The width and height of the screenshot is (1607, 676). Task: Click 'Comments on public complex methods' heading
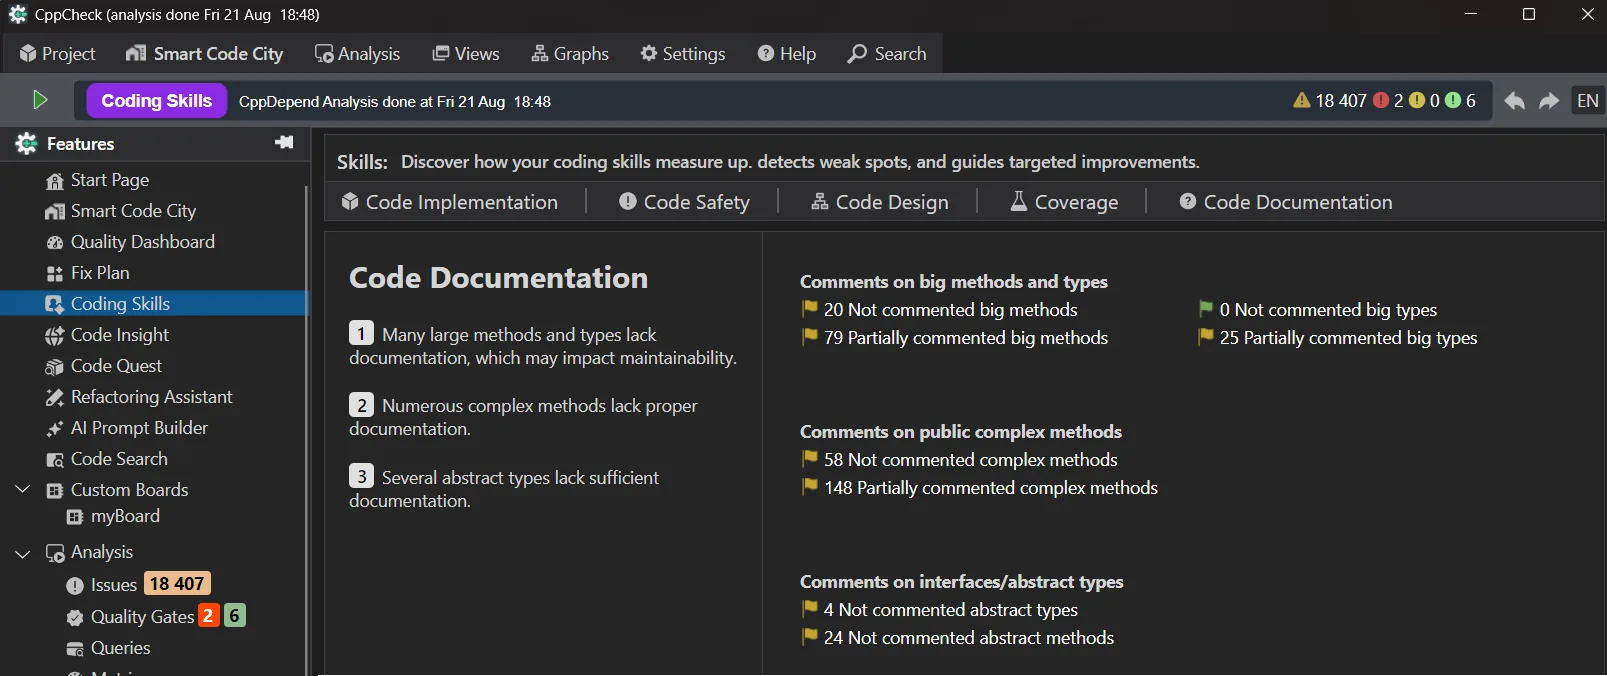961,432
